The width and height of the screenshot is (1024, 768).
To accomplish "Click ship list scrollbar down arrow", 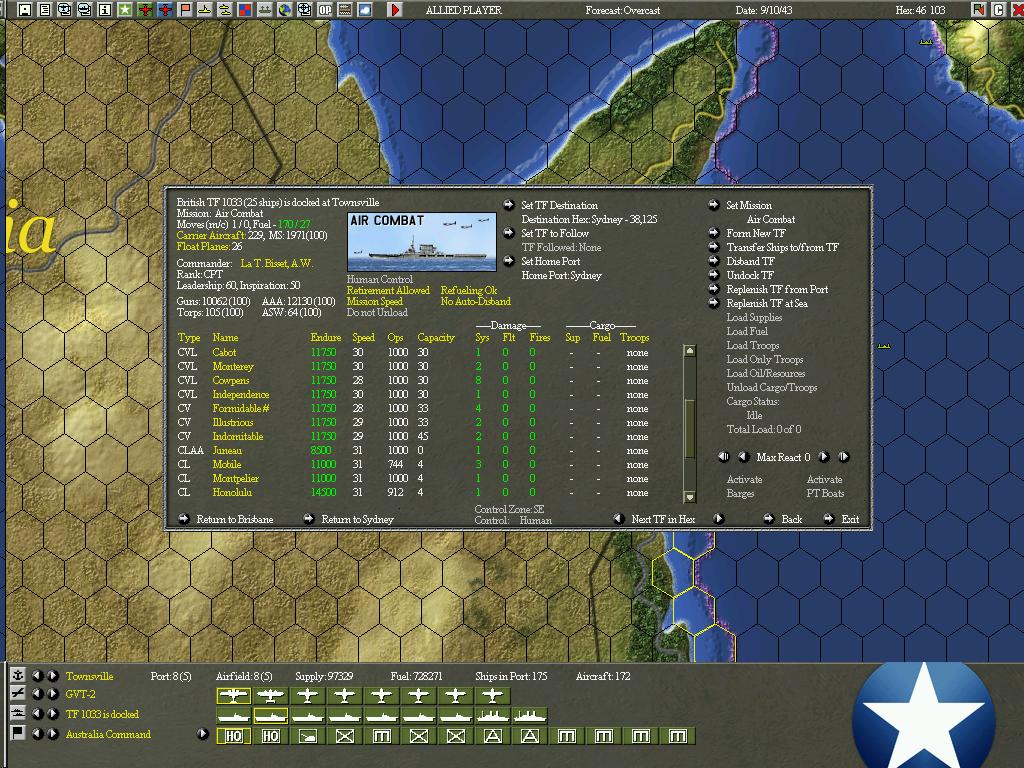I will (689, 497).
